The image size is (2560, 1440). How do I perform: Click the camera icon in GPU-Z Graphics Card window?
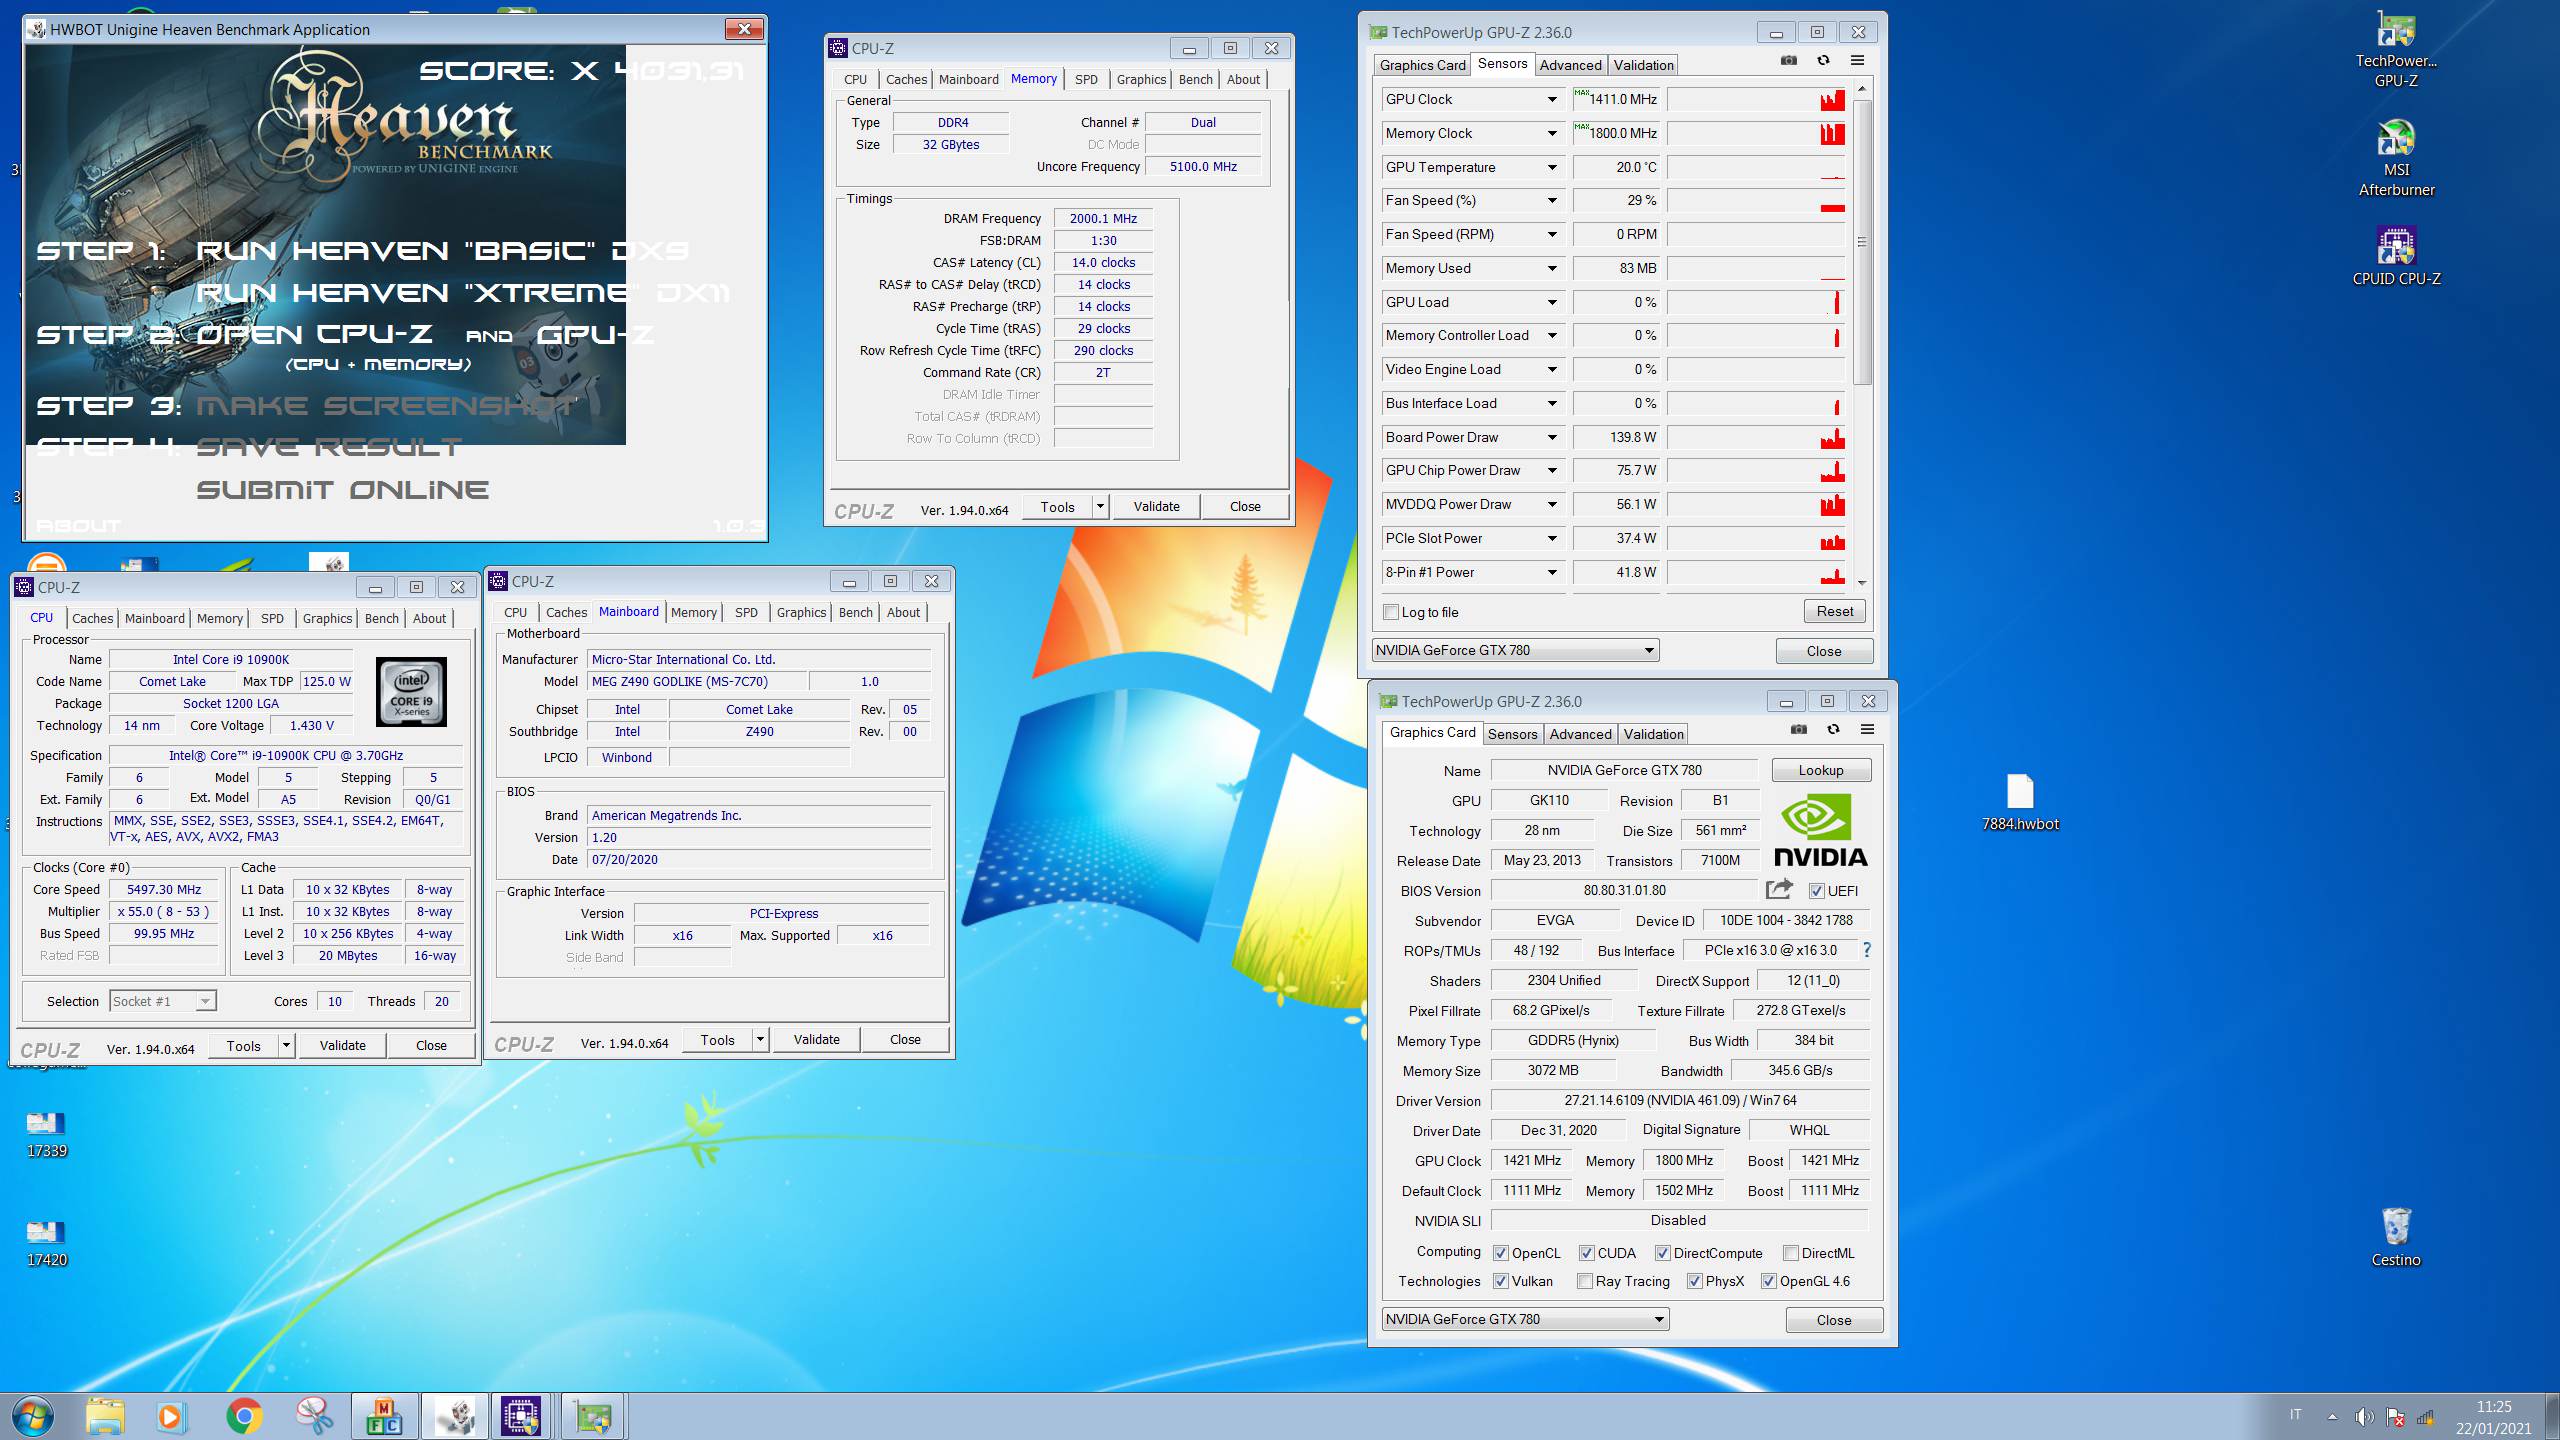[1799, 730]
